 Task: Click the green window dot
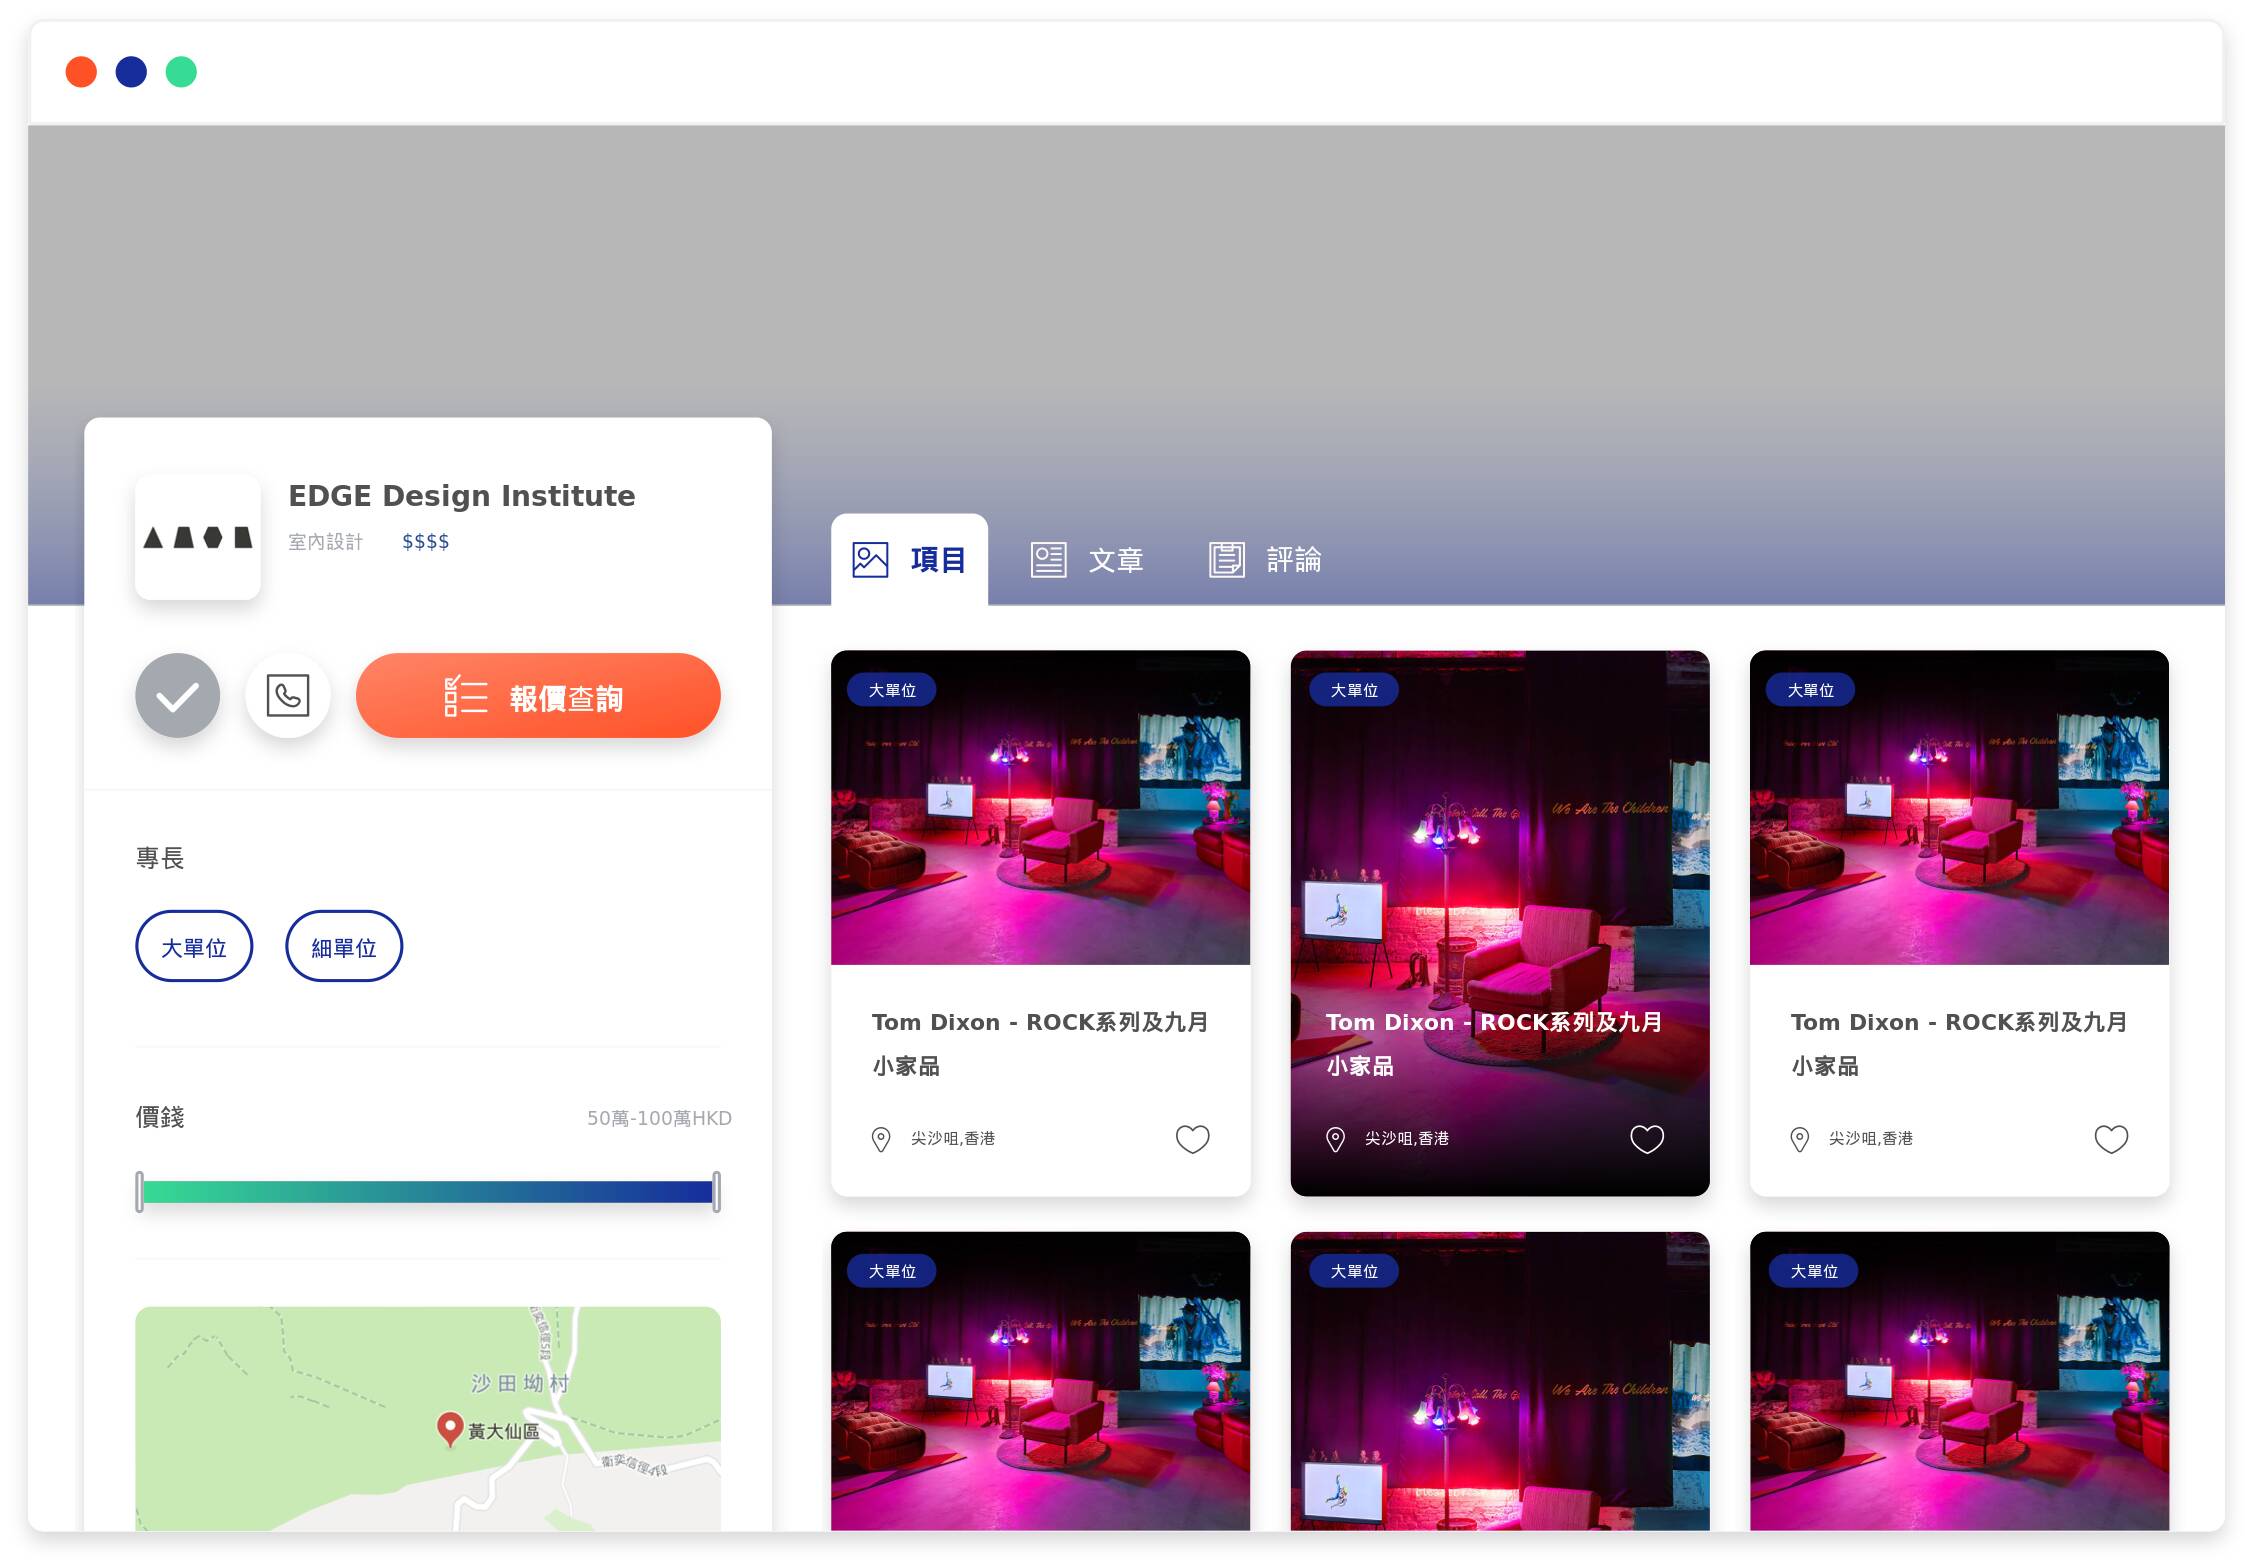pyautogui.click(x=181, y=72)
